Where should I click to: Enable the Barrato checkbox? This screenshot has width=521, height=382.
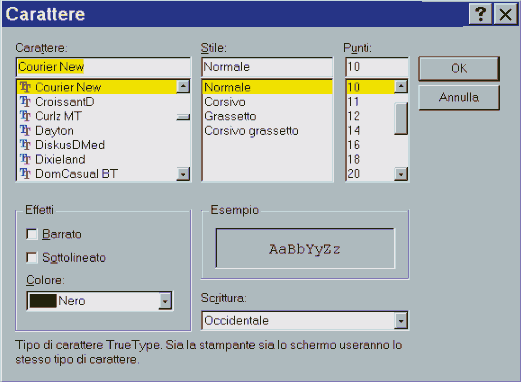32,234
